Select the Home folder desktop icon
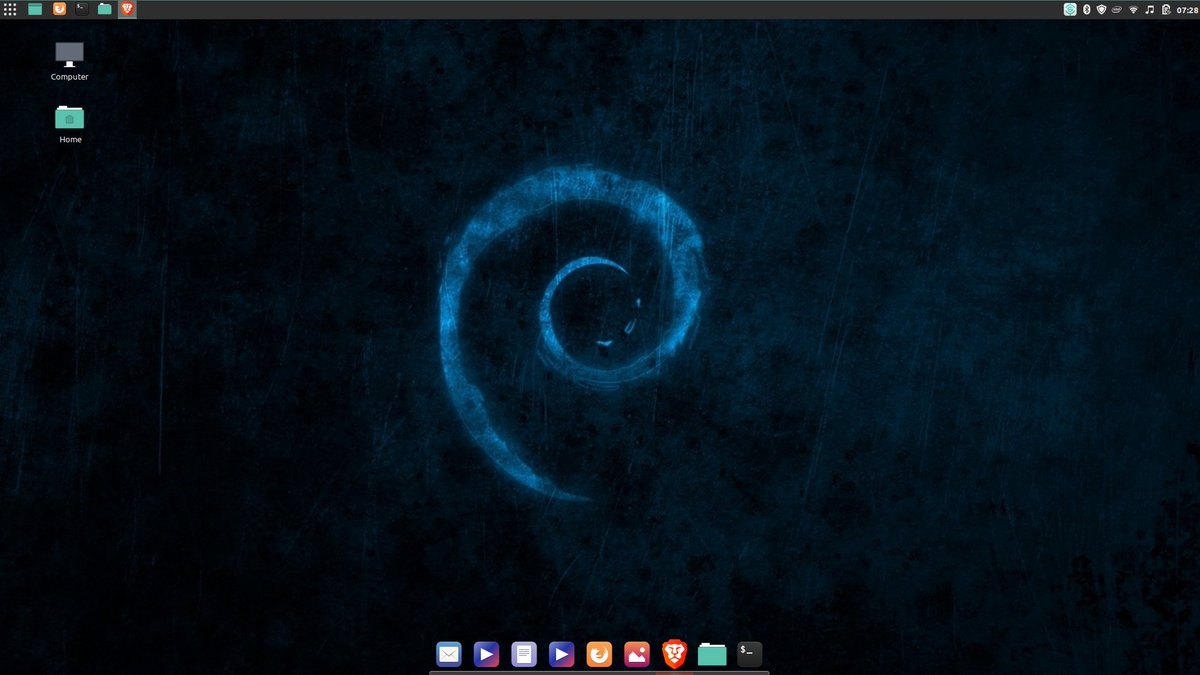Screen dimensions: 1200x675 point(70,118)
